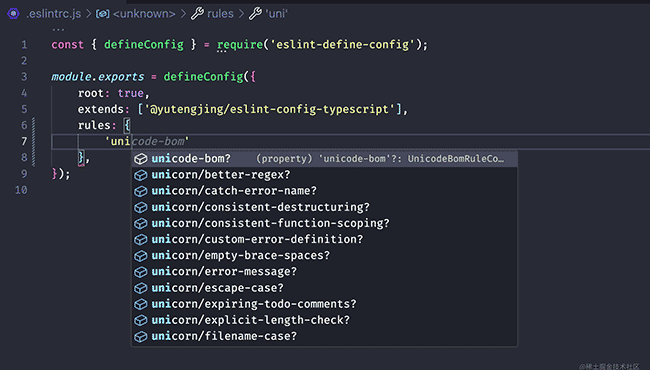Choose unicorn/consistent-function-scoping? suggestion
This screenshot has height=370, width=650.
pyautogui.click(x=325, y=223)
